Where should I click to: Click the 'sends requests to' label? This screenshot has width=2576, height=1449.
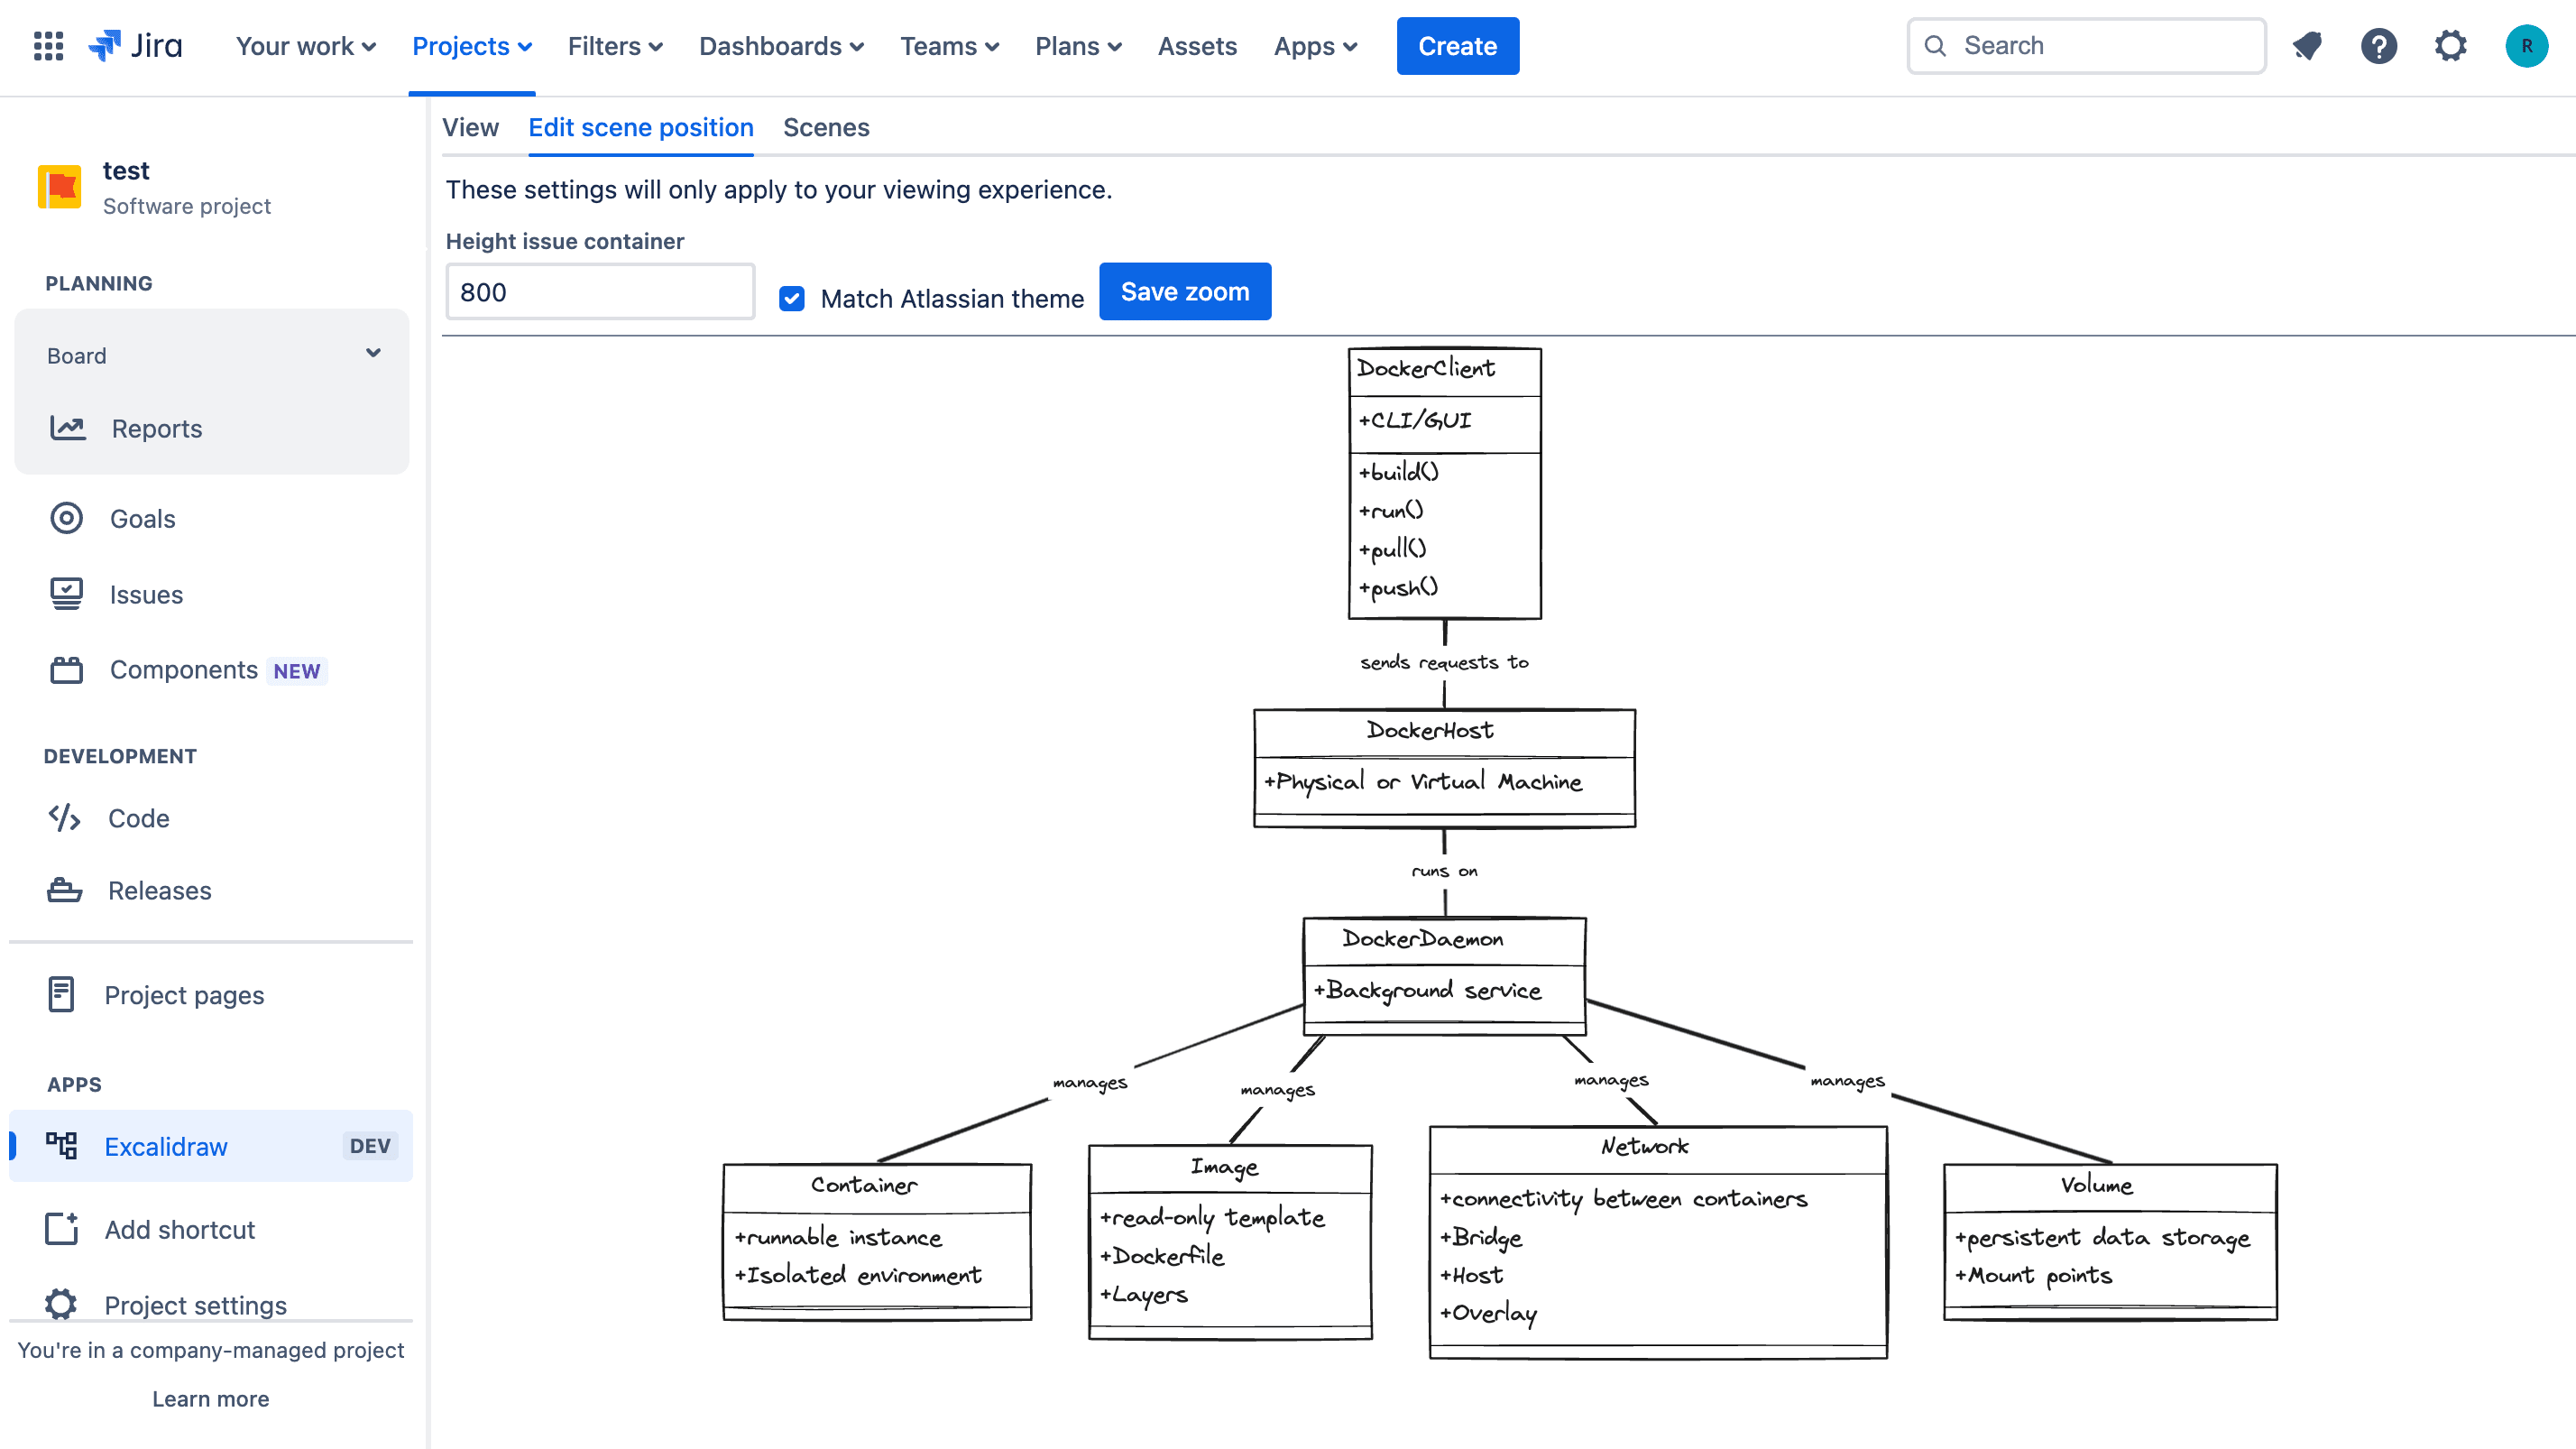(1444, 662)
